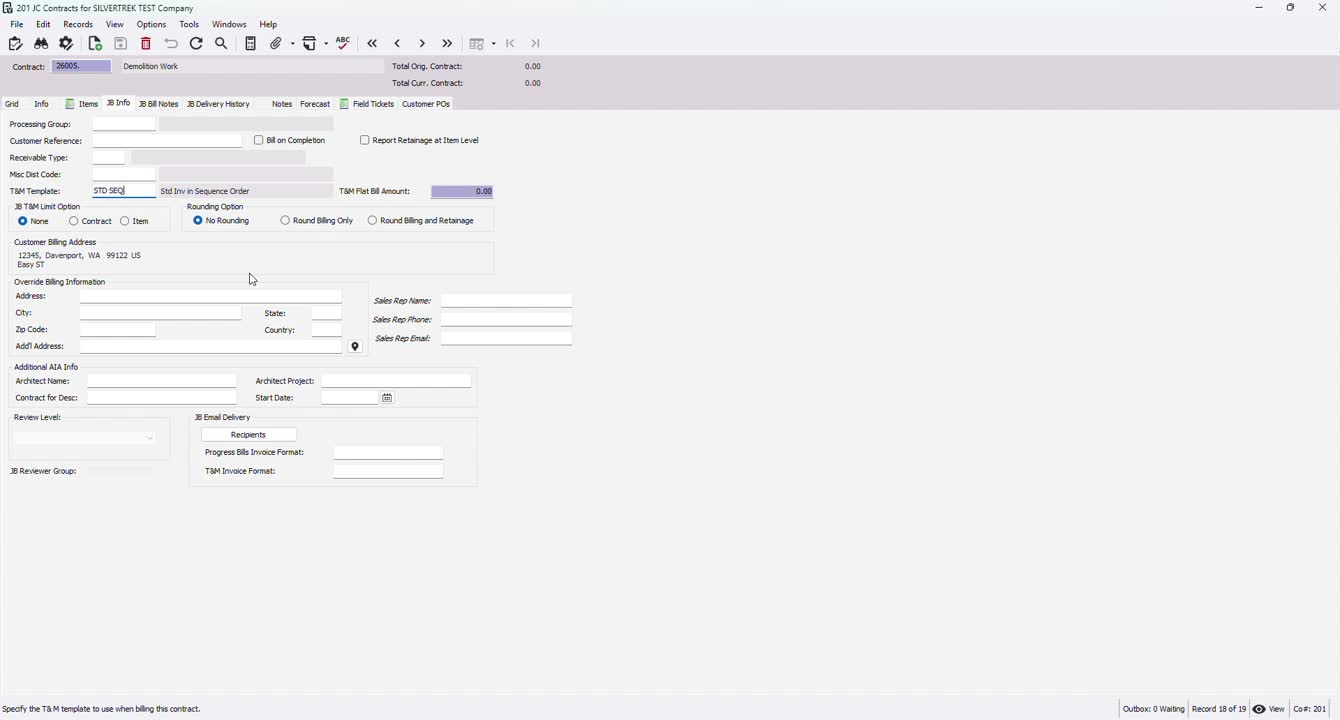Open the calculator icon
Viewport: 1340px width, 720px height.
[x=250, y=44]
